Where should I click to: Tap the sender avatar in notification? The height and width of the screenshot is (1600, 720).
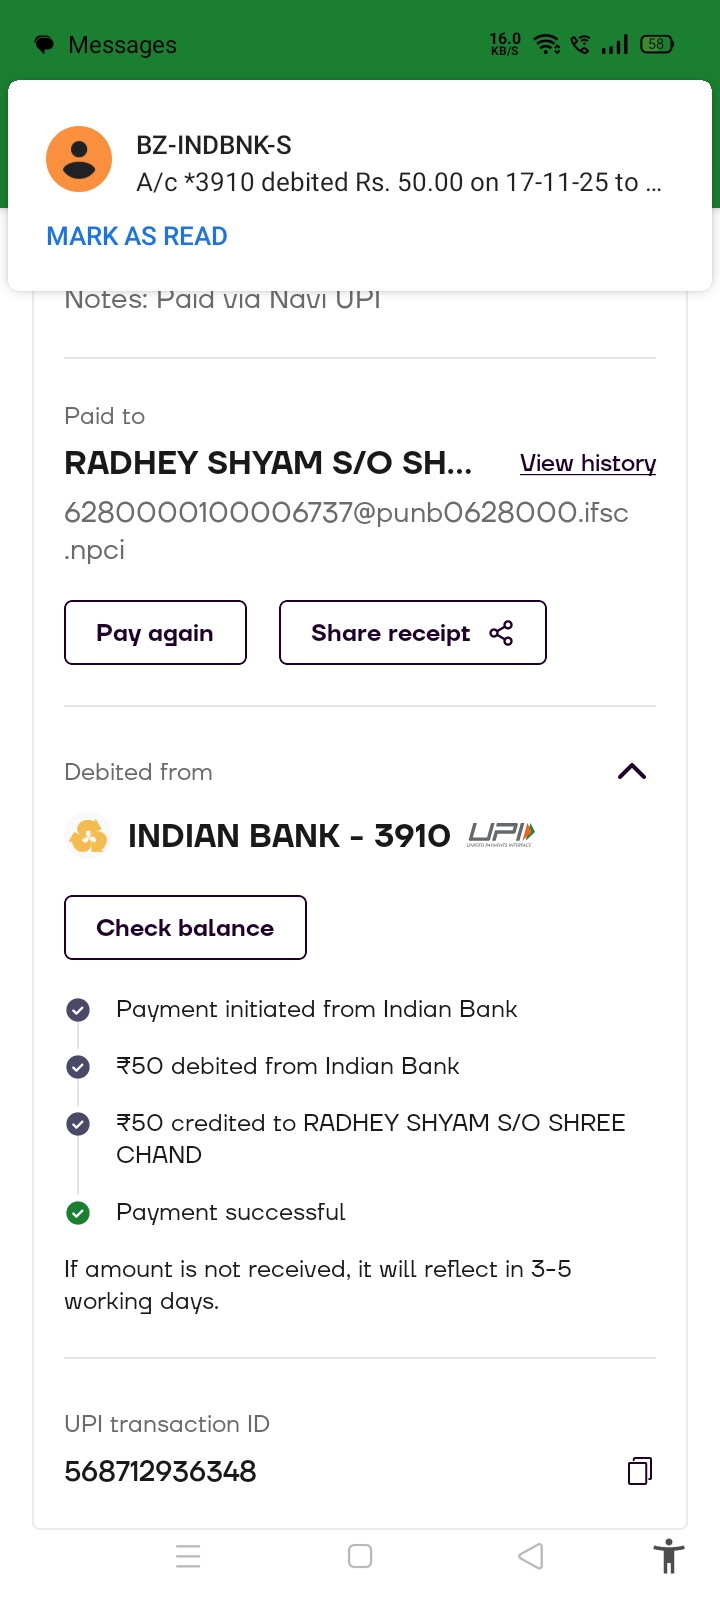[x=79, y=159]
